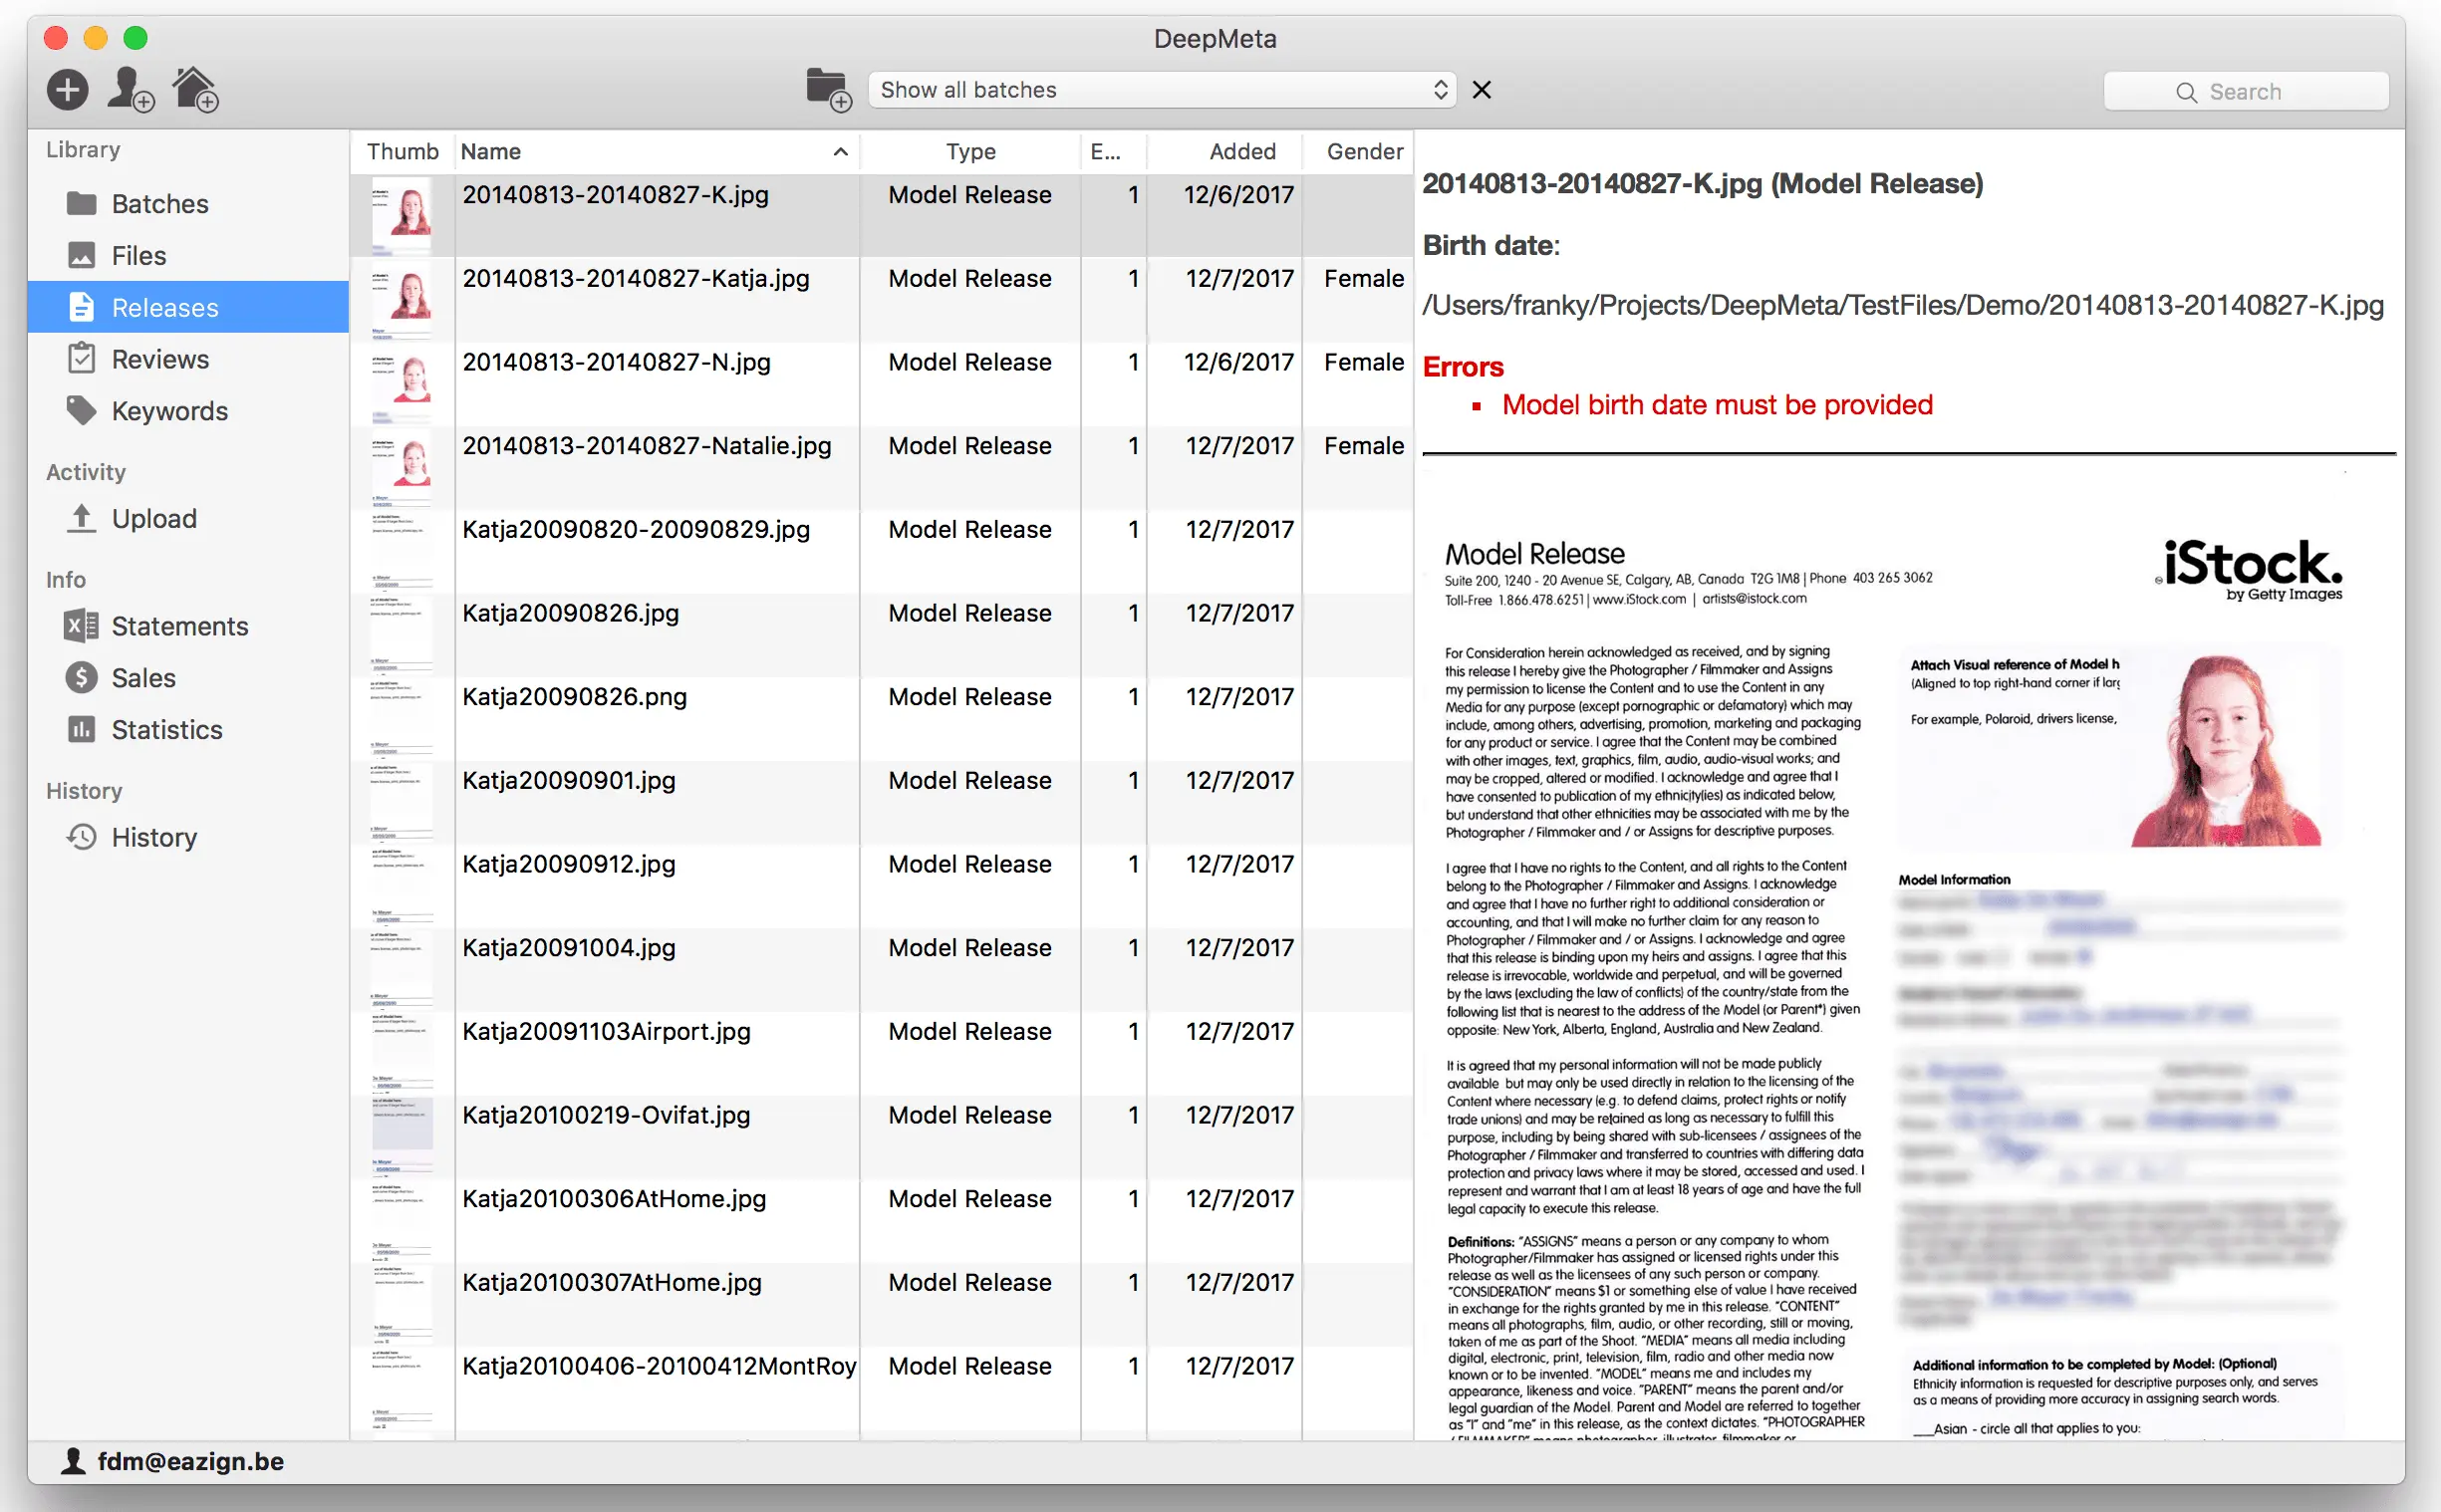Select row Katja20091103Airport.jpg
The width and height of the screenshot is (2441, 1512).
(x=881, y=1055)
